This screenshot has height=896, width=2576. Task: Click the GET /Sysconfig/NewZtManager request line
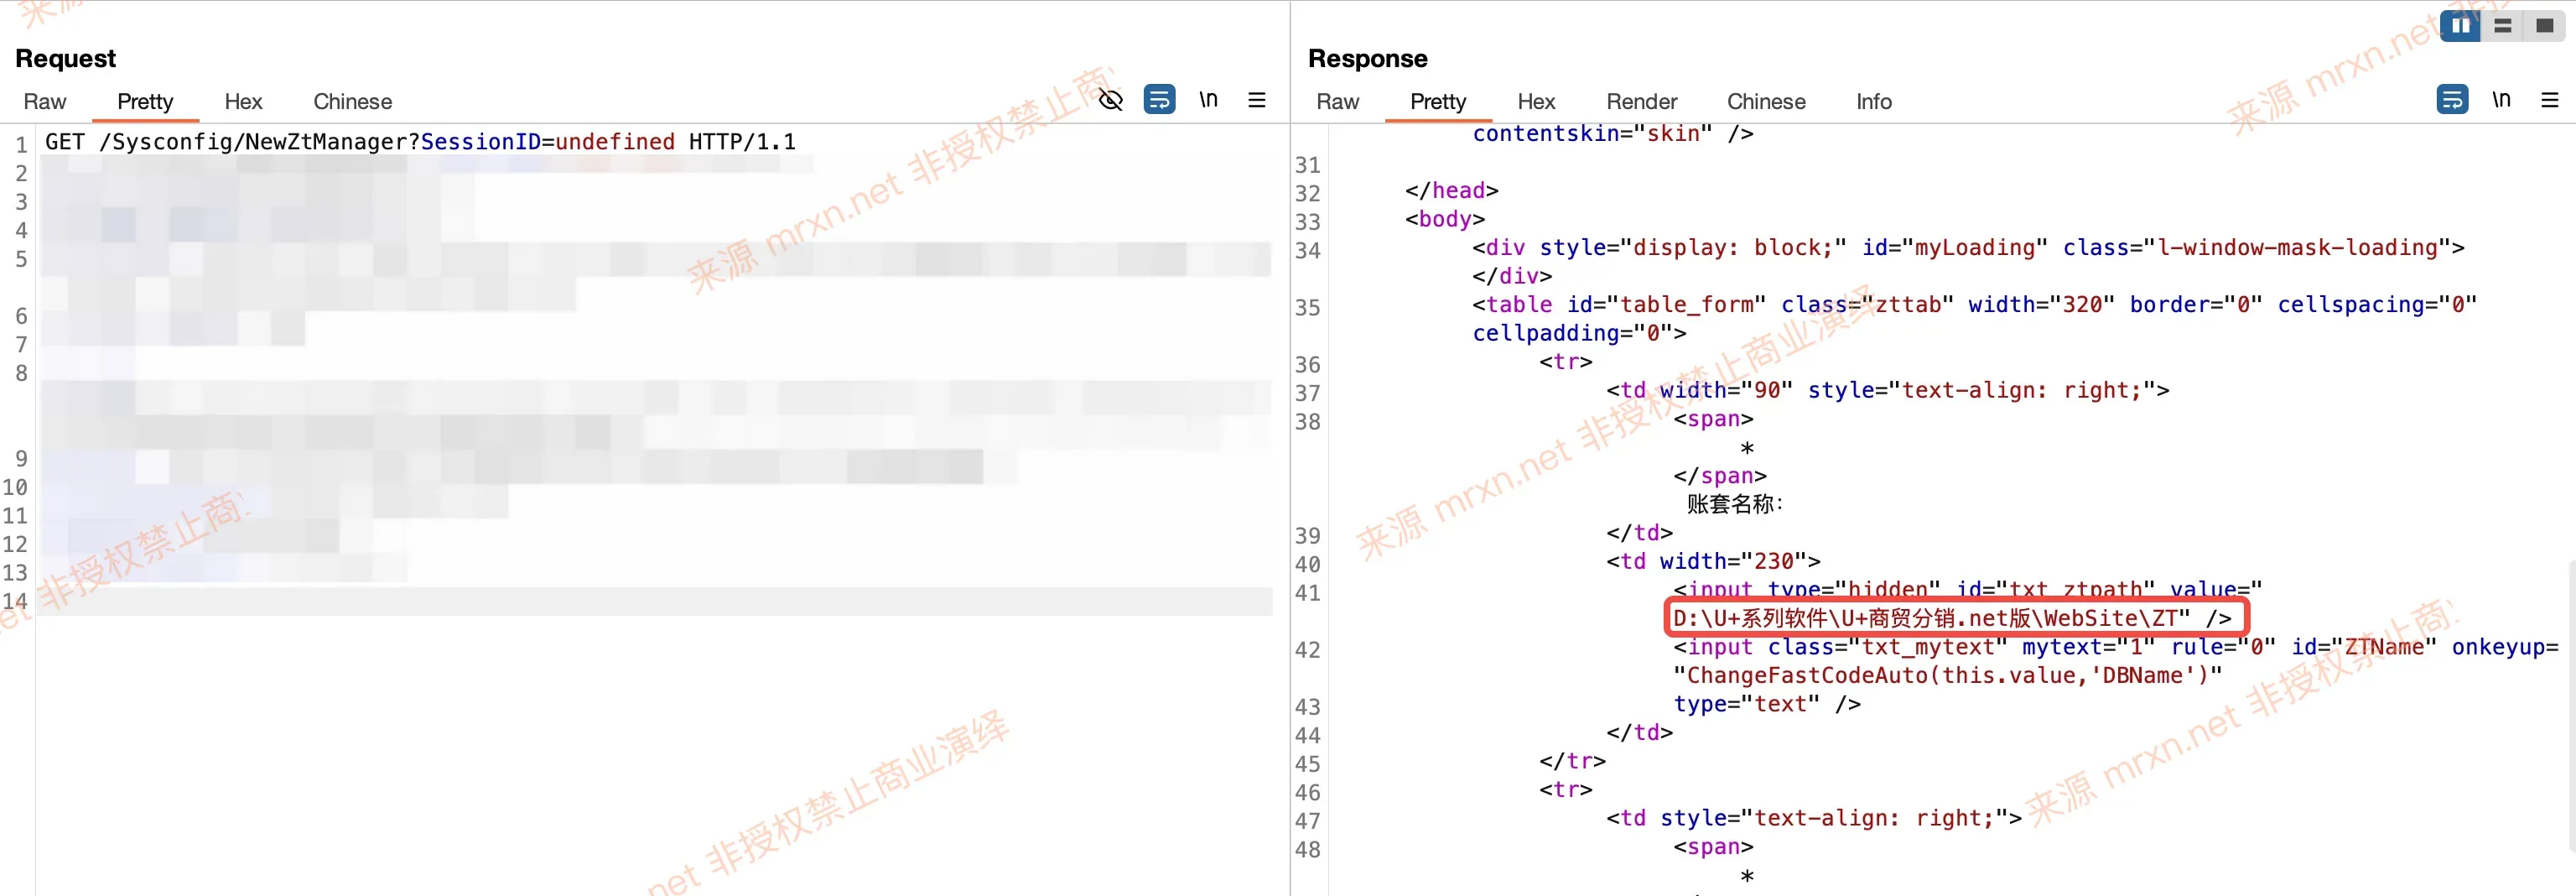click(x=421, y=142)
